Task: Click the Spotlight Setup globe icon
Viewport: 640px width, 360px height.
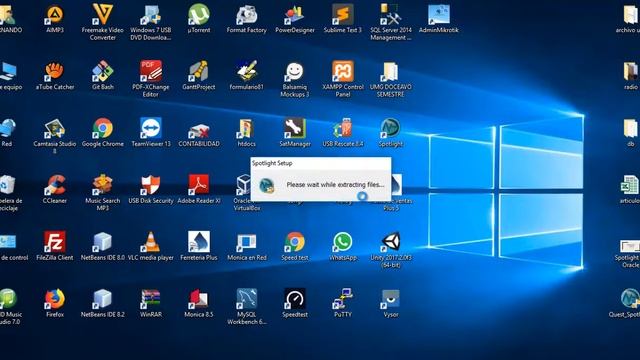Action: 267,185
